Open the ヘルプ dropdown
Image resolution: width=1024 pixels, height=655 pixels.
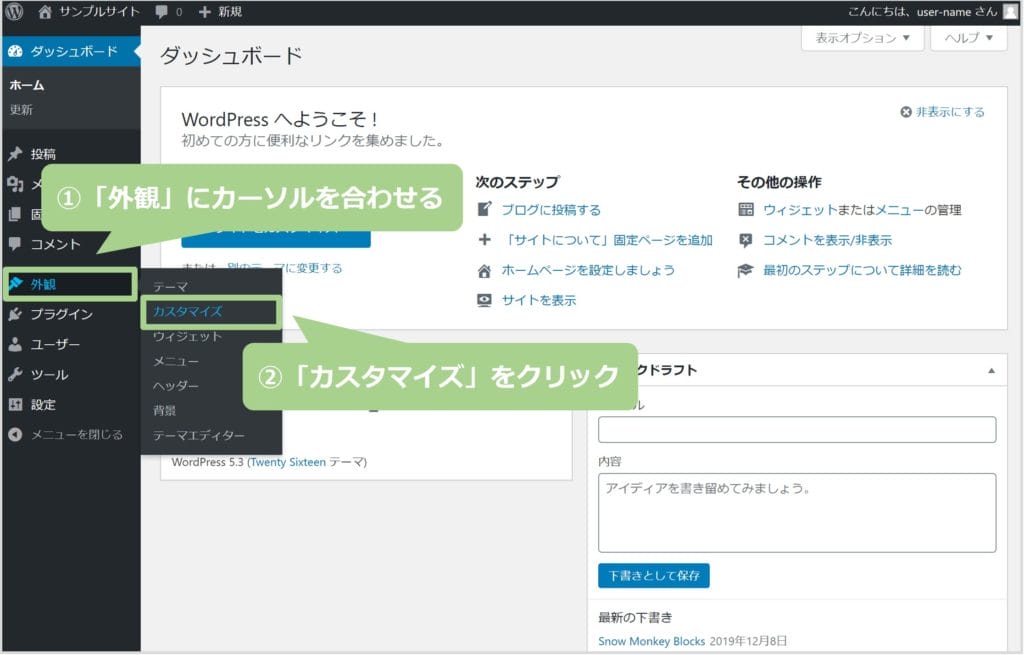(x=968, y=38)
